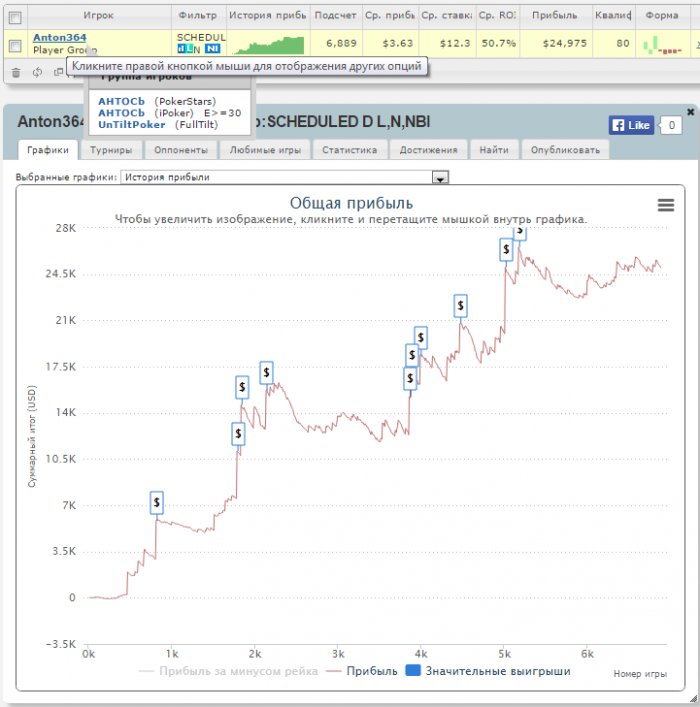The width and height of the screenshot is (700, 707).
Task: Click the refresh icon in the row toolbar
Action: pyautogui.click(x=37, y=72)
